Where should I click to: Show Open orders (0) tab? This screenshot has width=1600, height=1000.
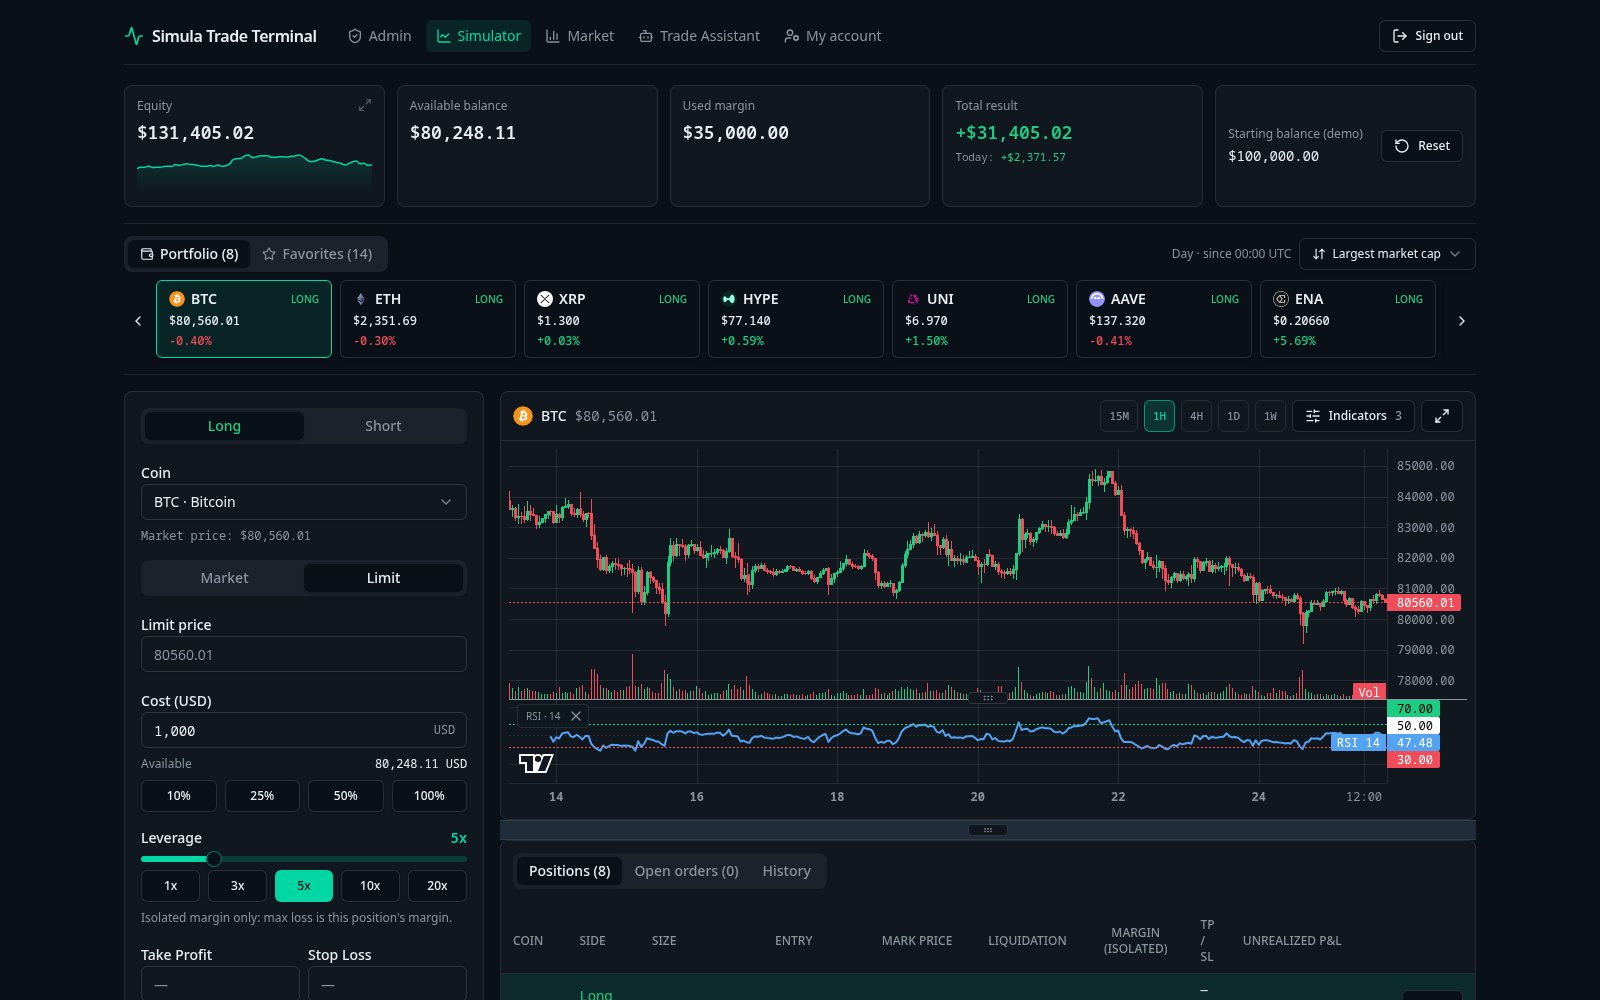pos(686,871)
